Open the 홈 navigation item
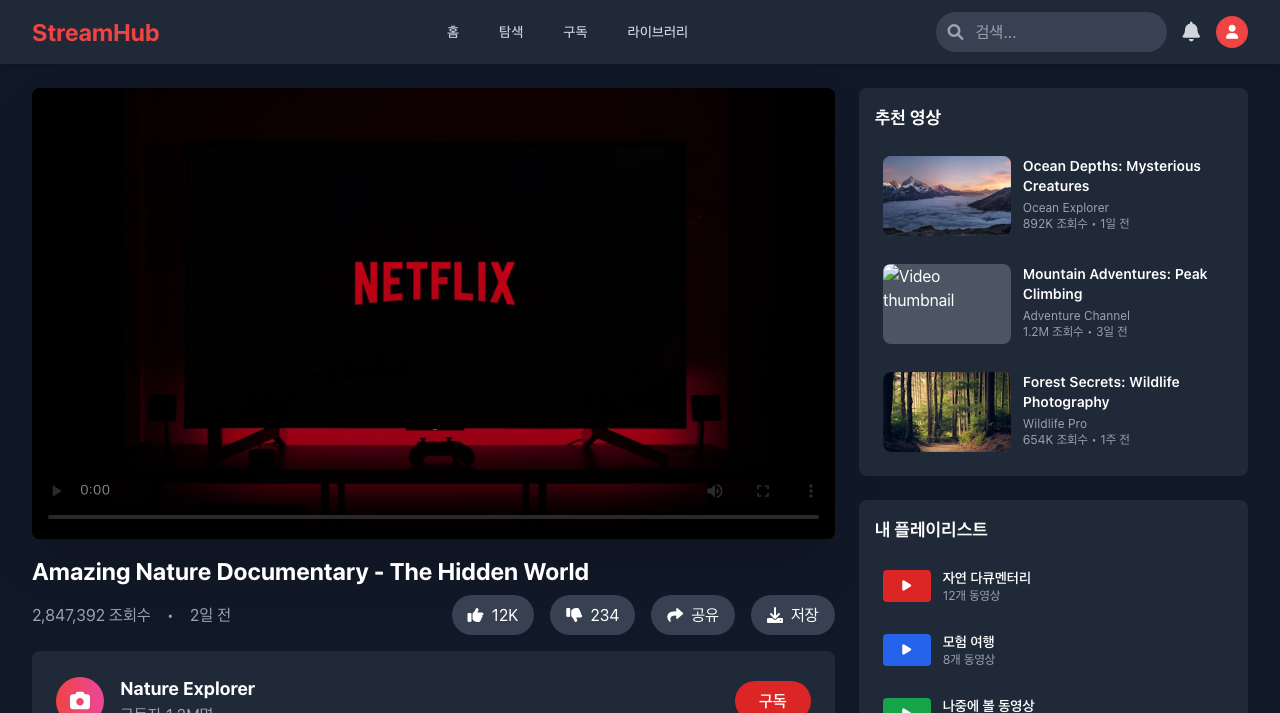The width and height of the screenshot is (1280, 713). [x=453, y=32]
